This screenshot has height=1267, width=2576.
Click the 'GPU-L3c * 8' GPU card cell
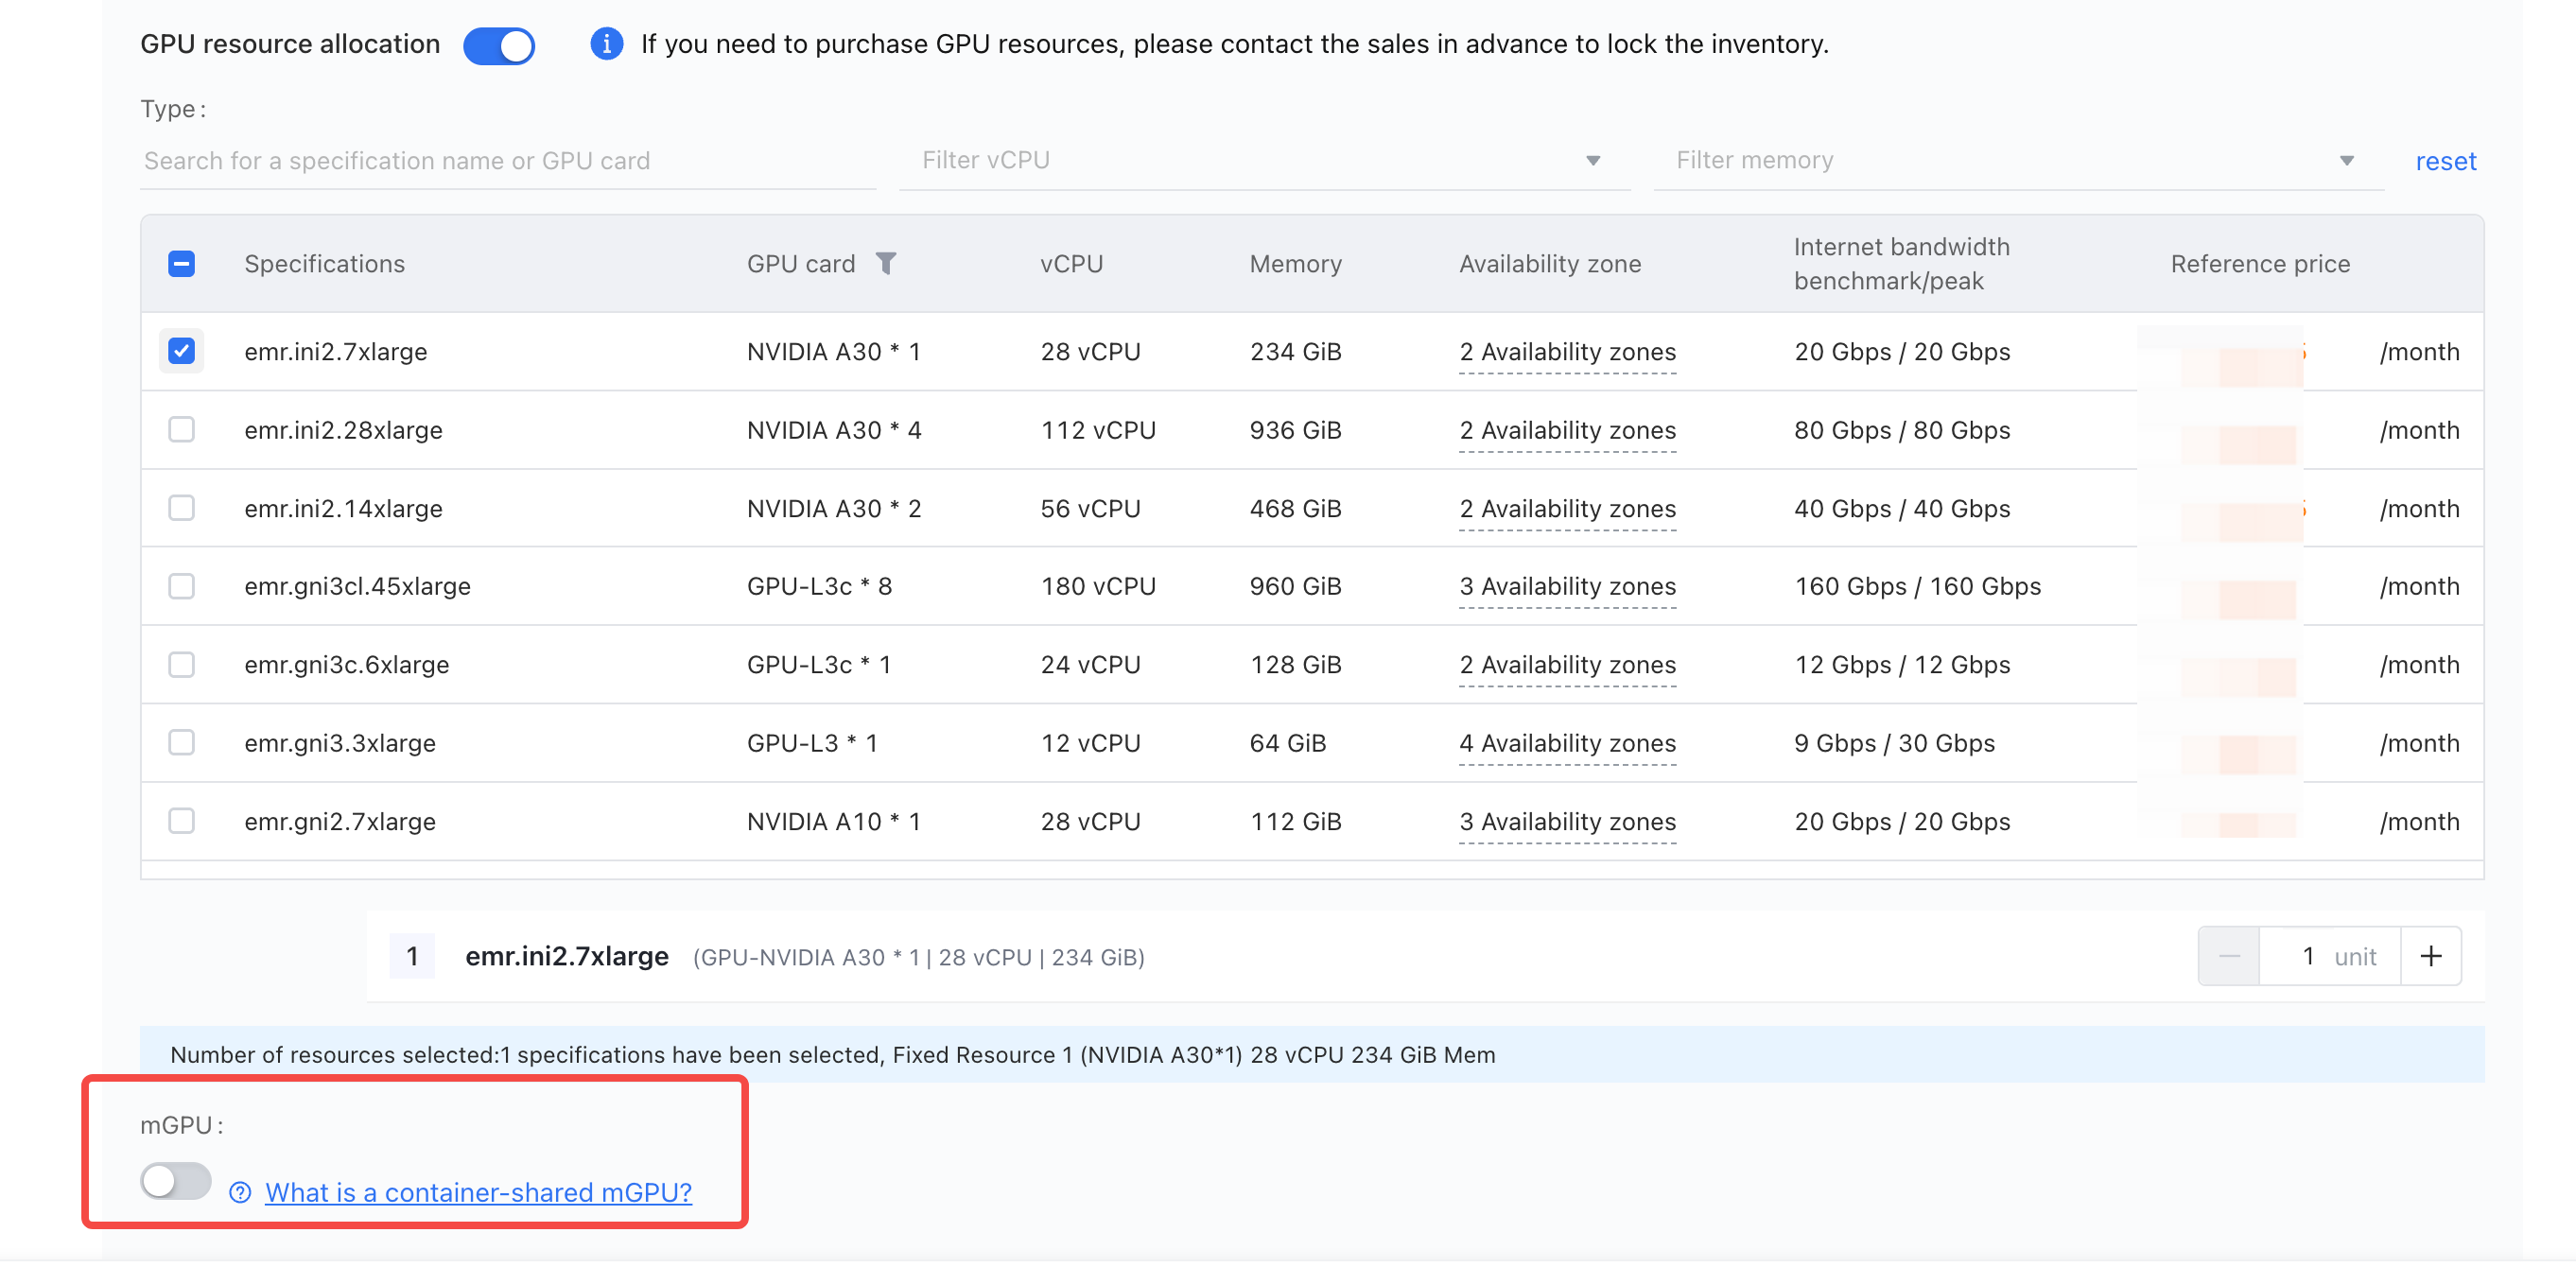[x=819, y=586]
